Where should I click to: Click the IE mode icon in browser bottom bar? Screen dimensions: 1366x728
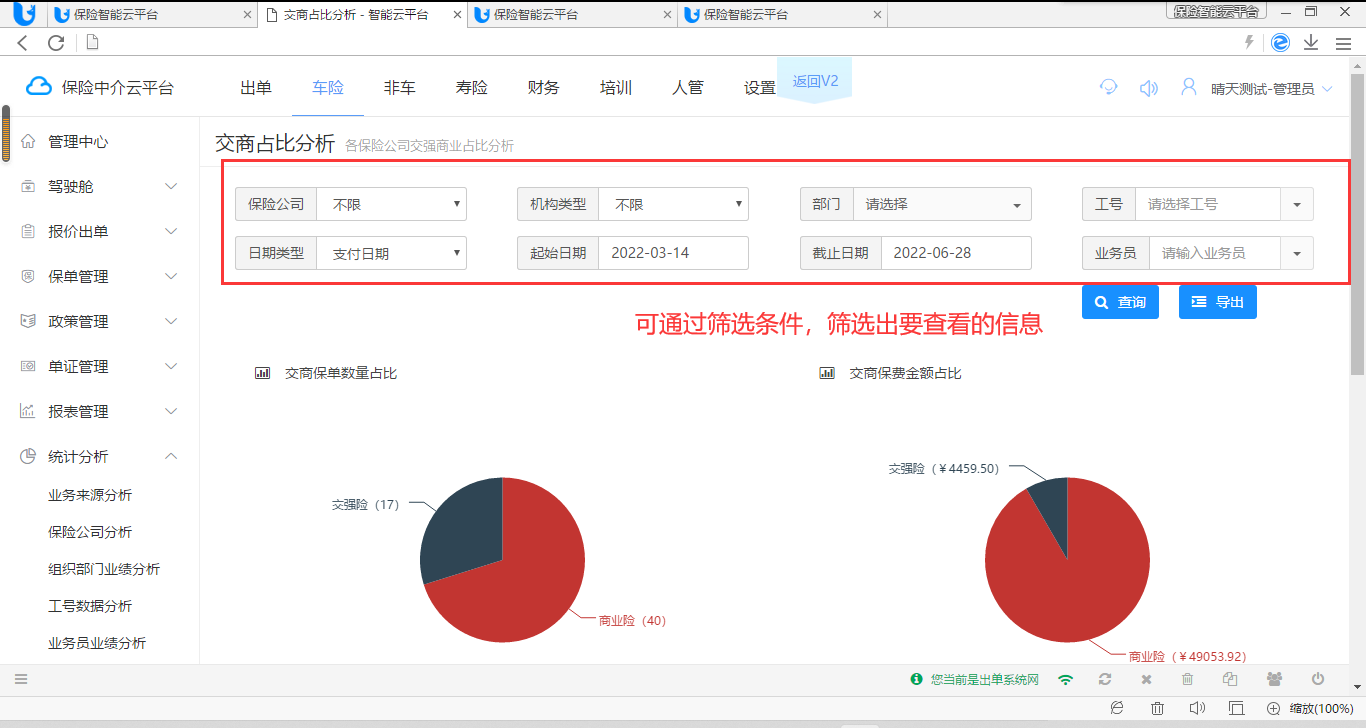[1117, 708]
